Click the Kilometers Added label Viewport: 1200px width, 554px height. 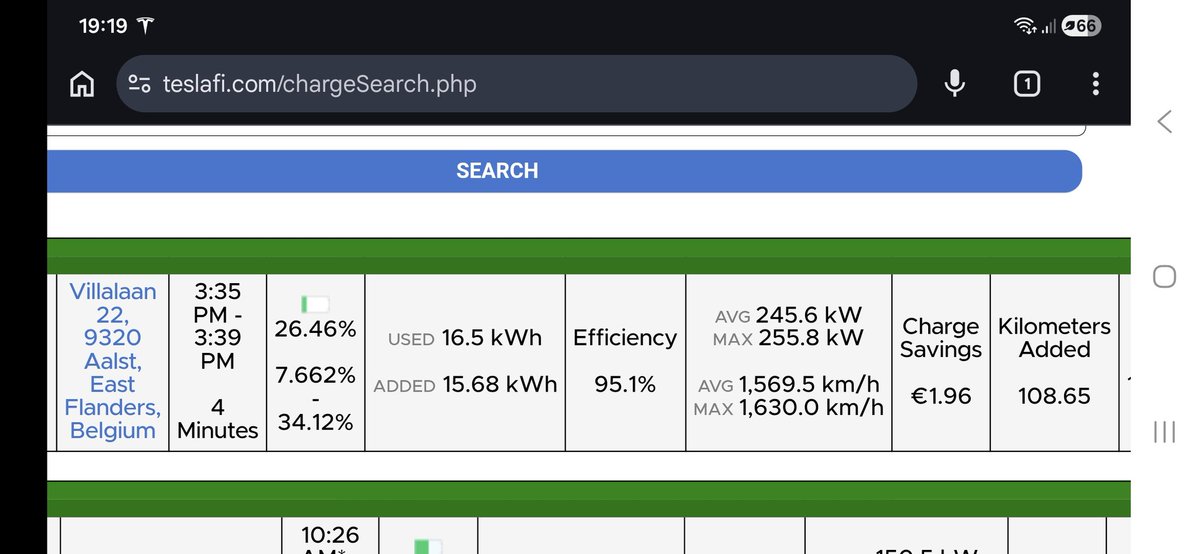click(x=1054, y=338)
